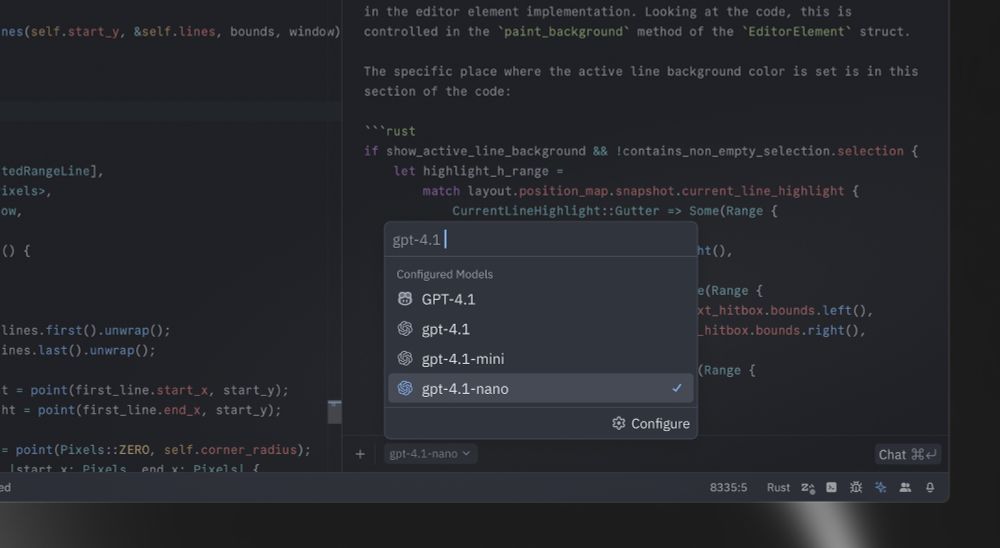Change the Rust language mode
Viewport: 1000px width, 548px height.
(x=778, y=487)
